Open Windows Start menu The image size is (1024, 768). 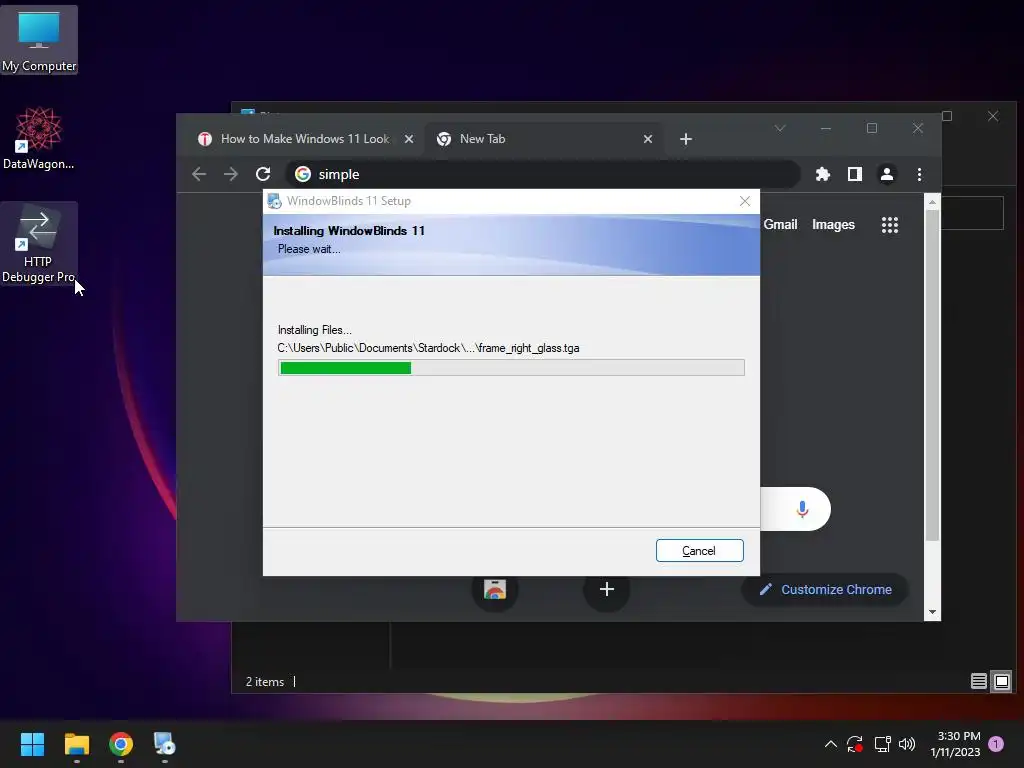pos(32,744)
